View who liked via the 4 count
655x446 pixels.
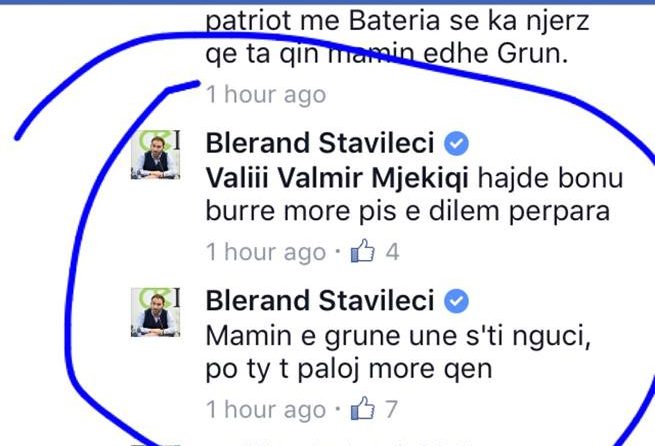(392, 252)
